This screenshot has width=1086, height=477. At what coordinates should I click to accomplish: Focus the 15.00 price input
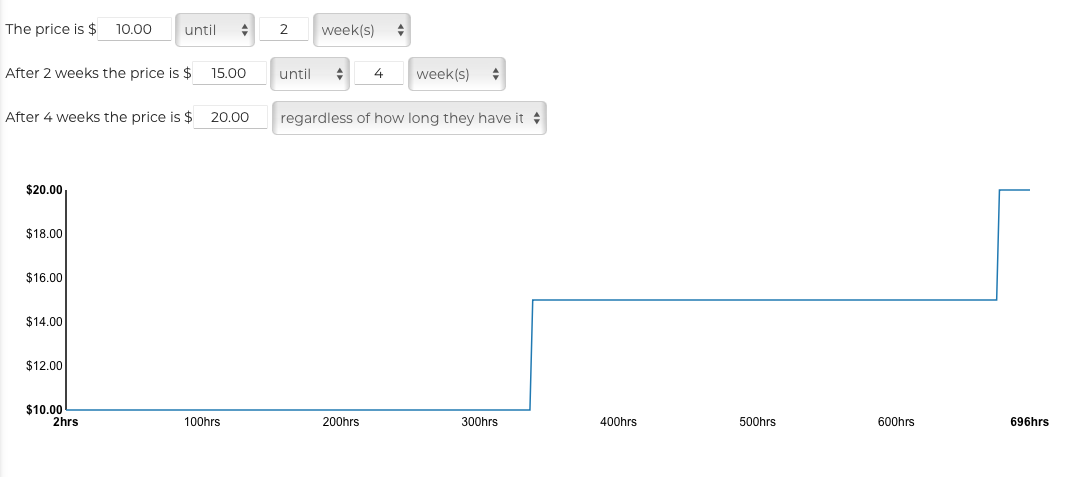[230, 74]
